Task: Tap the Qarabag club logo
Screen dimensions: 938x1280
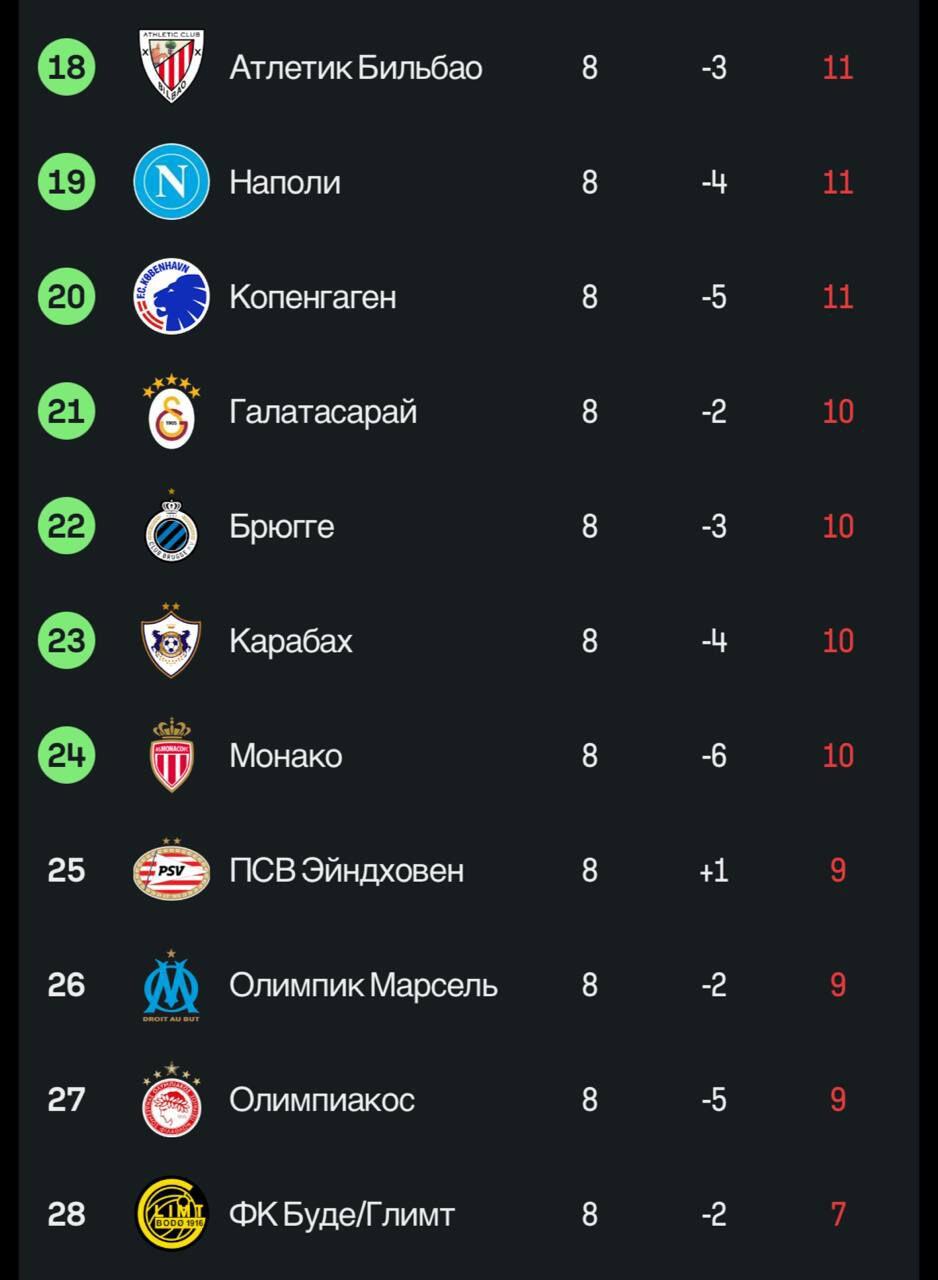Action: [171, 640]
